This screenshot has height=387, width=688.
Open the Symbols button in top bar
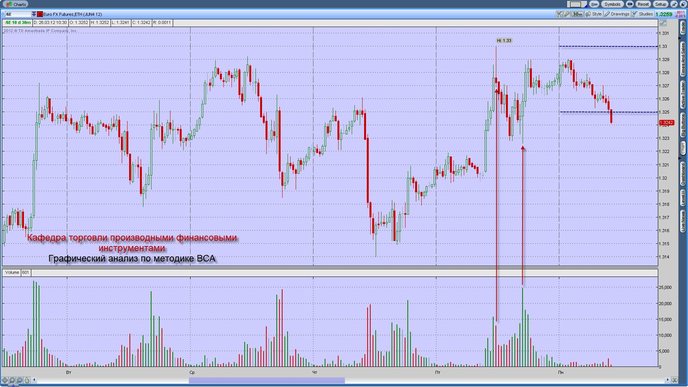[x=612, y=4]
